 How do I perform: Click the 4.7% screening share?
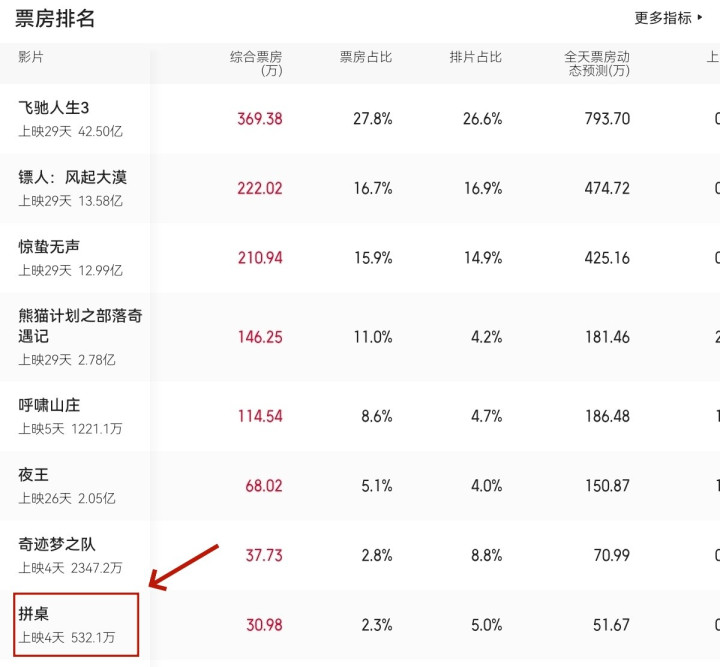coord(486,416)
